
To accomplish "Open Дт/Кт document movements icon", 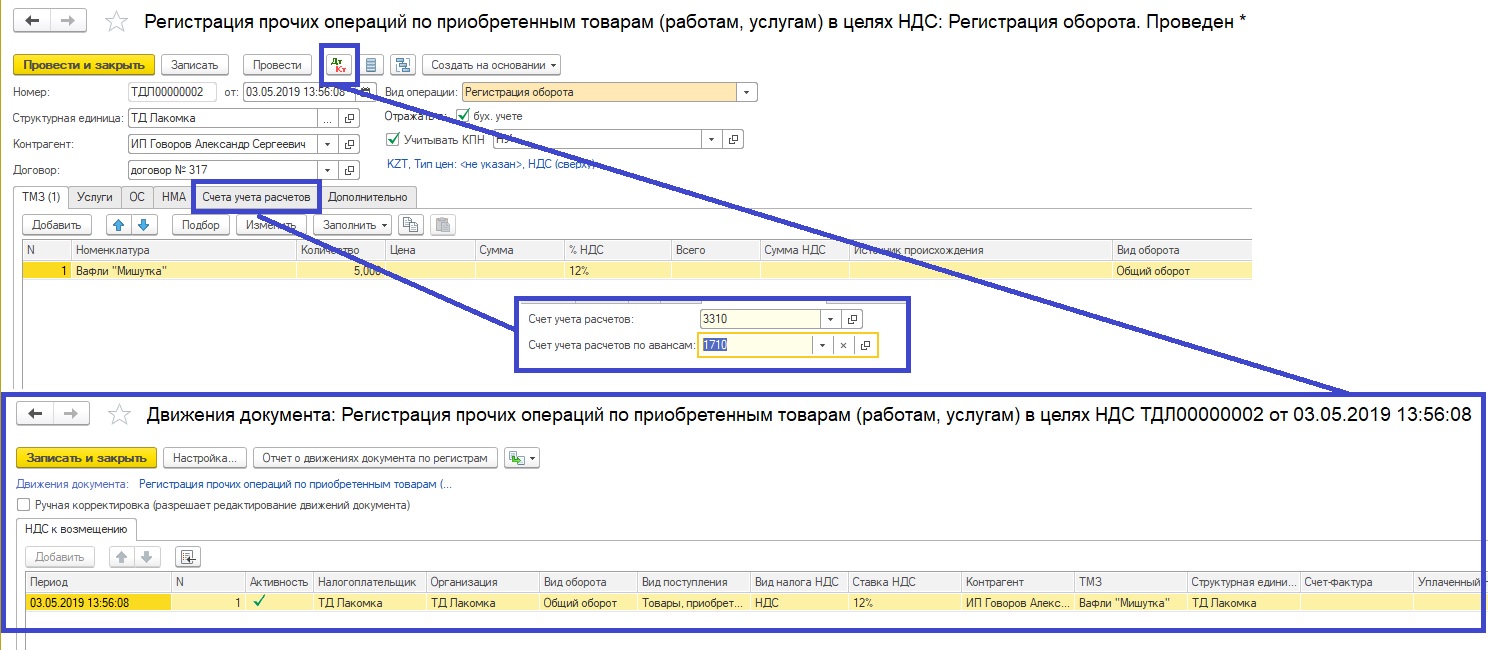I will (339, 65).
